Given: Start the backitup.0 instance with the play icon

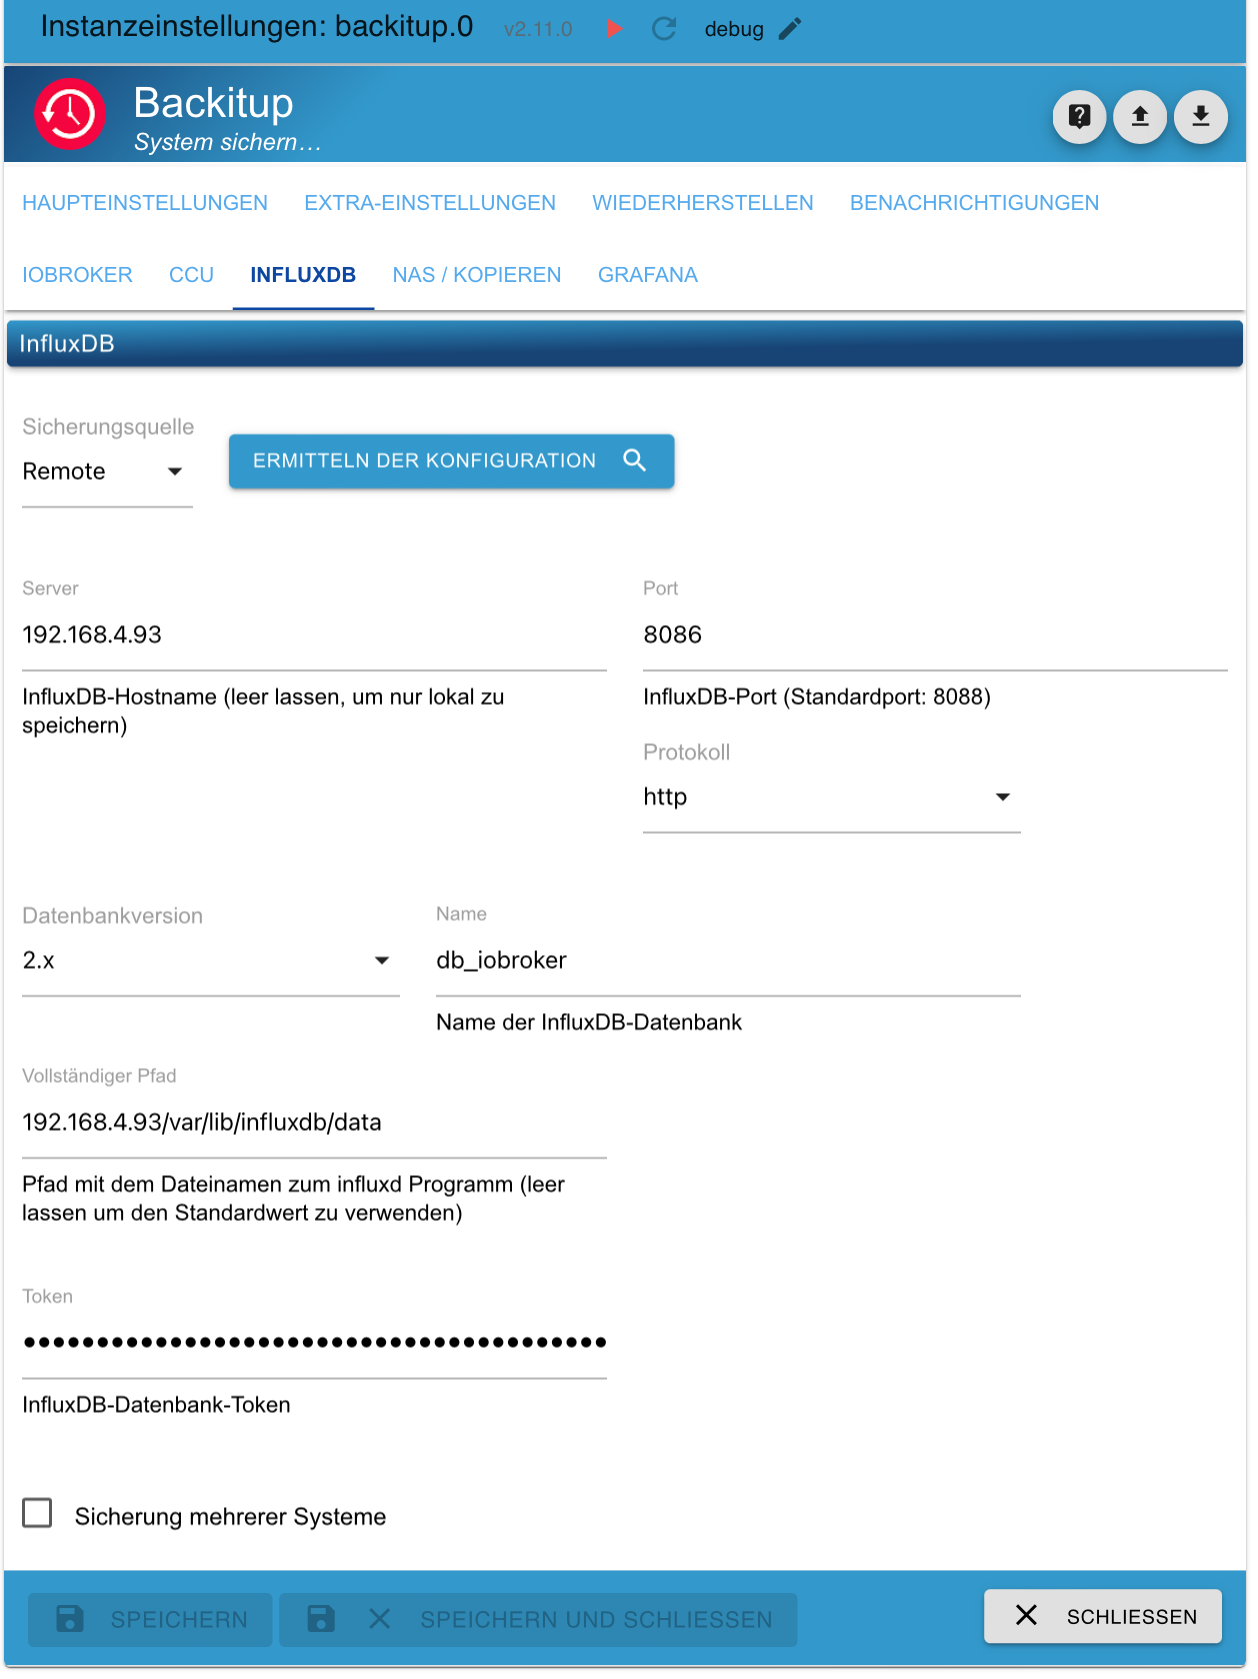Looking at the screenshot, I should click(x=615, y=29).
